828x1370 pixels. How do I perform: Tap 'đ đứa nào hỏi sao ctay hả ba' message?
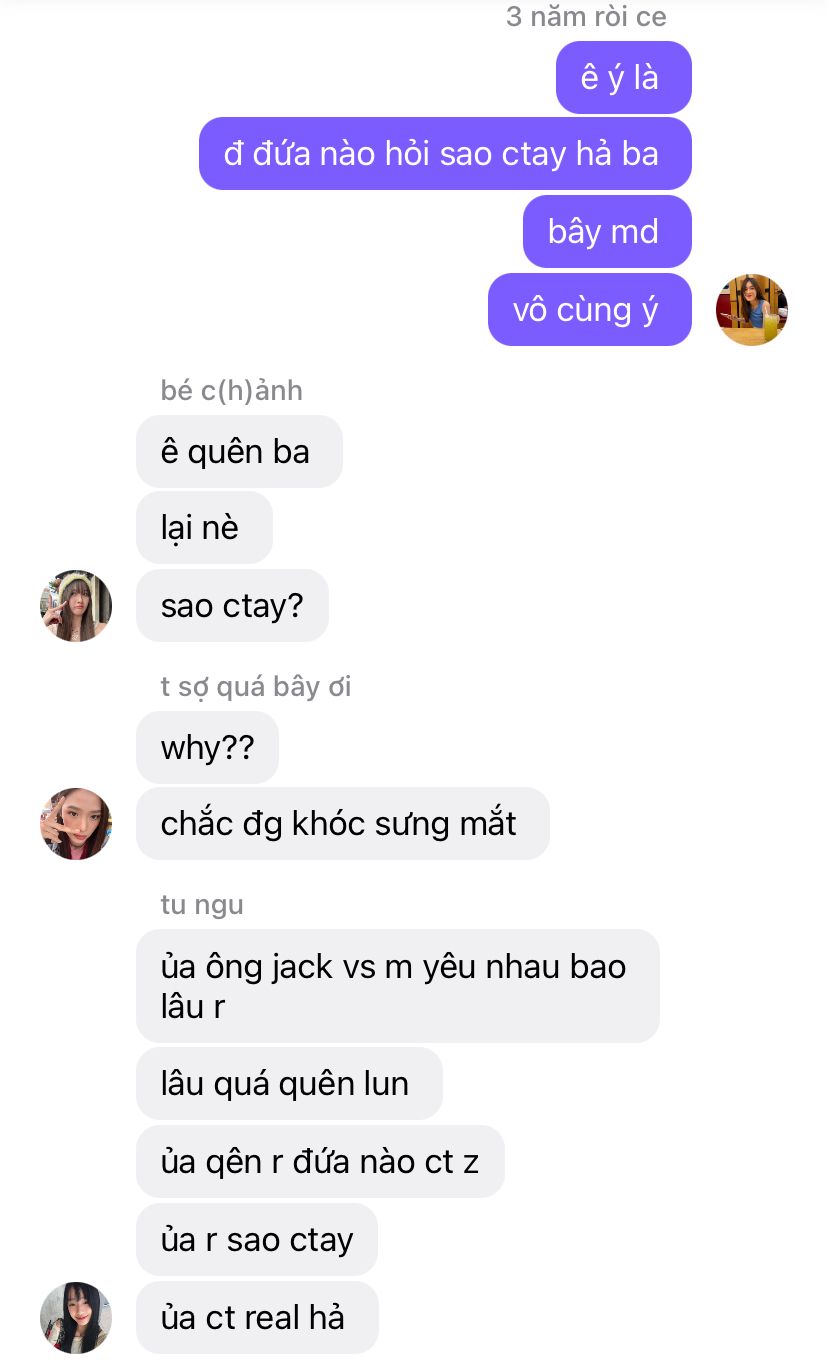point(445,154)
